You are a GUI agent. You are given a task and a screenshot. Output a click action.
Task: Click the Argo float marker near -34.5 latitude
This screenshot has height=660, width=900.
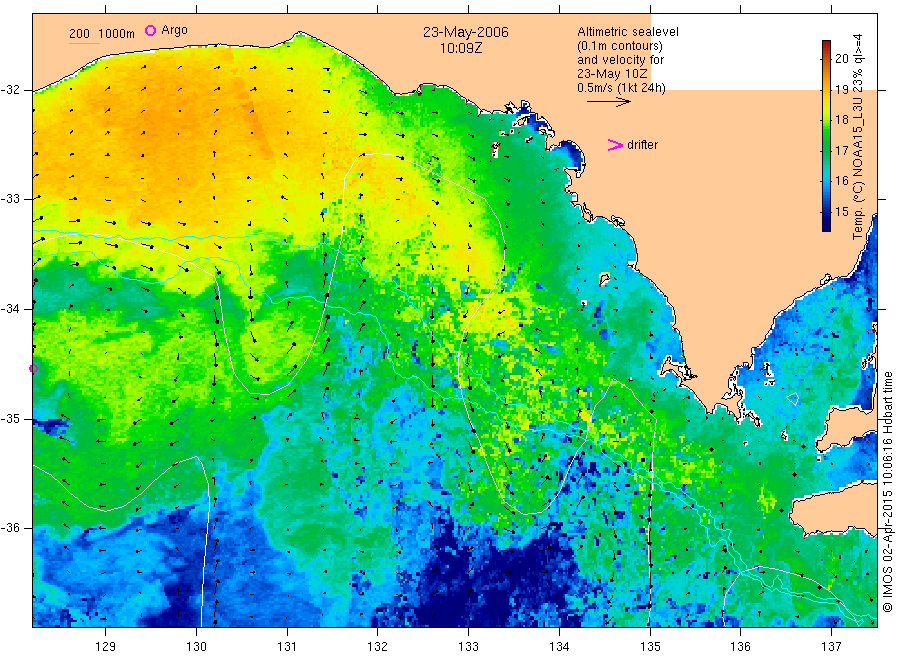(33, 369)
